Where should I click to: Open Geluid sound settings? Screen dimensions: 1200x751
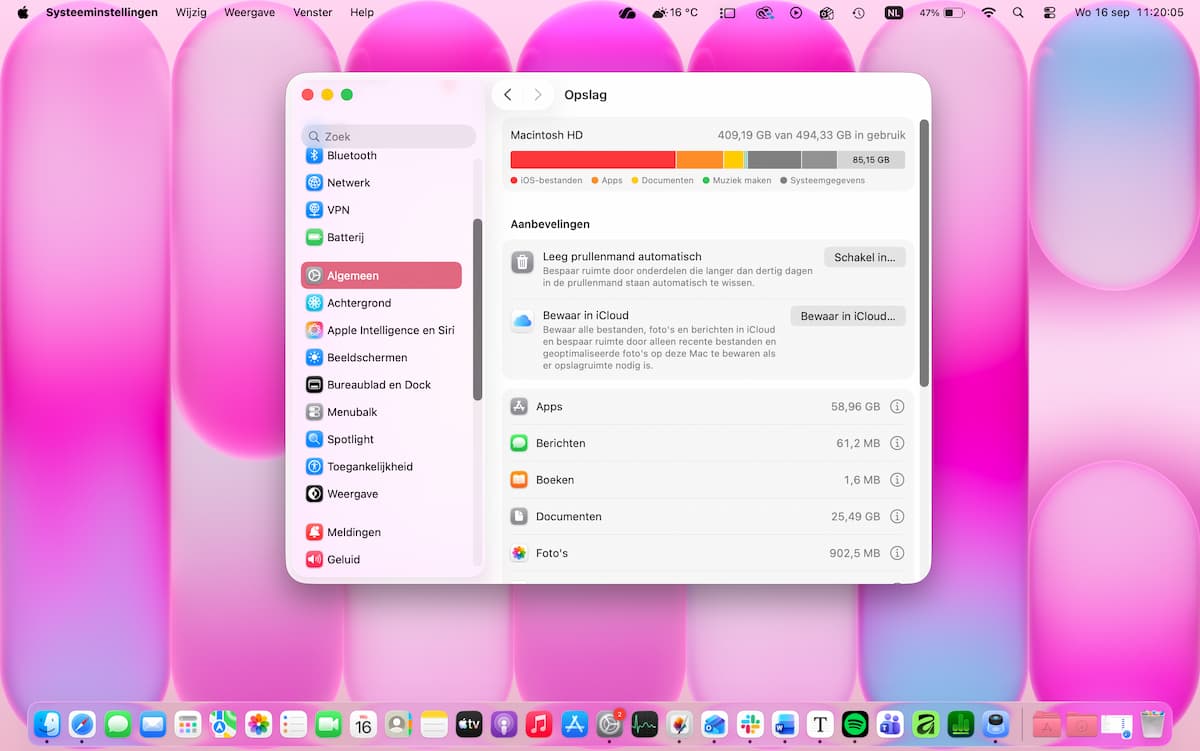point(381,560)
